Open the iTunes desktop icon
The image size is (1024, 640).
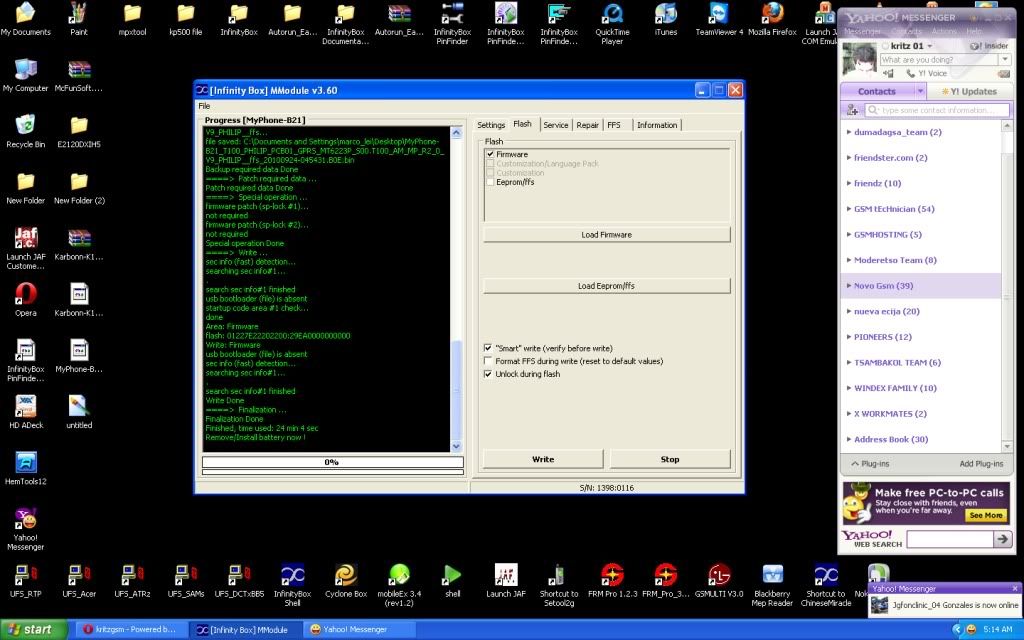click(x=665, y=18)
